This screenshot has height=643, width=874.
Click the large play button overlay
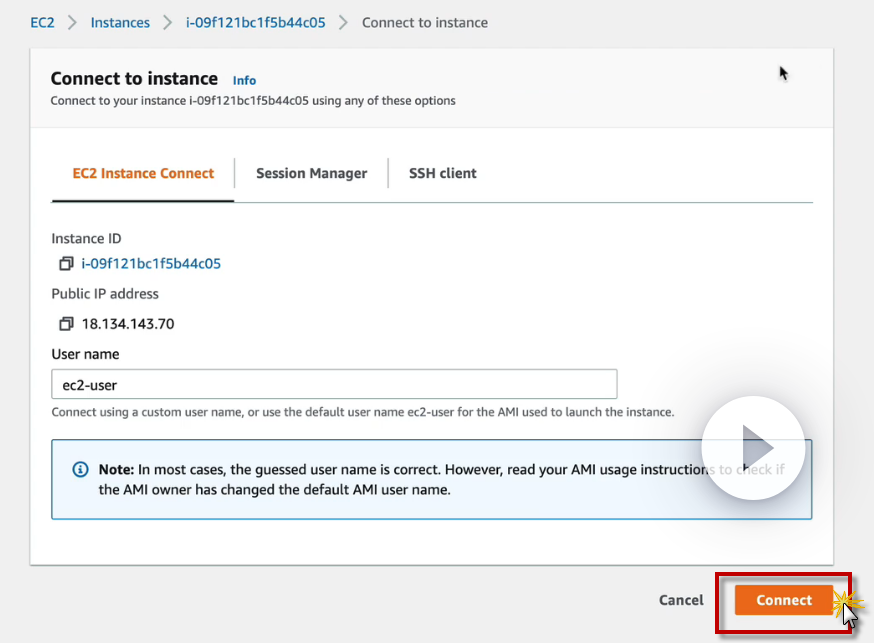[x=753, y=448]
